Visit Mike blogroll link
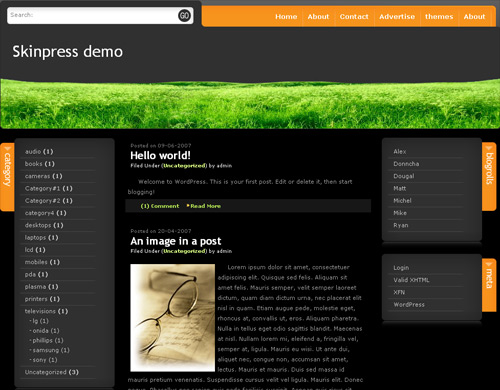Viewport: 500px width, 390px height. pyautogui.click(x=400, y=213)
